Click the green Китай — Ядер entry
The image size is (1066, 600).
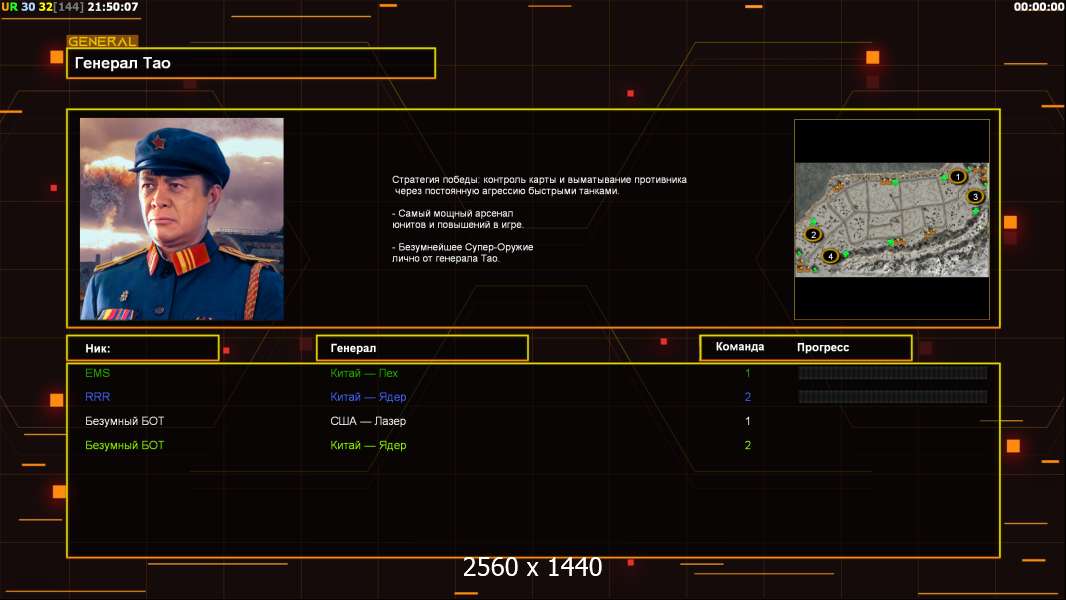coord(368,446)
